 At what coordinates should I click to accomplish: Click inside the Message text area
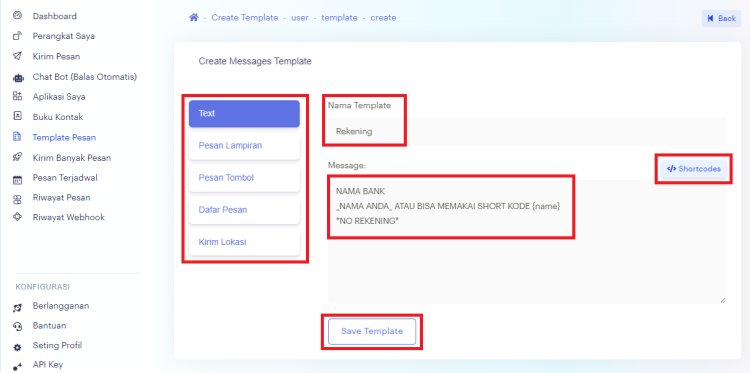(x=527, y=241)
